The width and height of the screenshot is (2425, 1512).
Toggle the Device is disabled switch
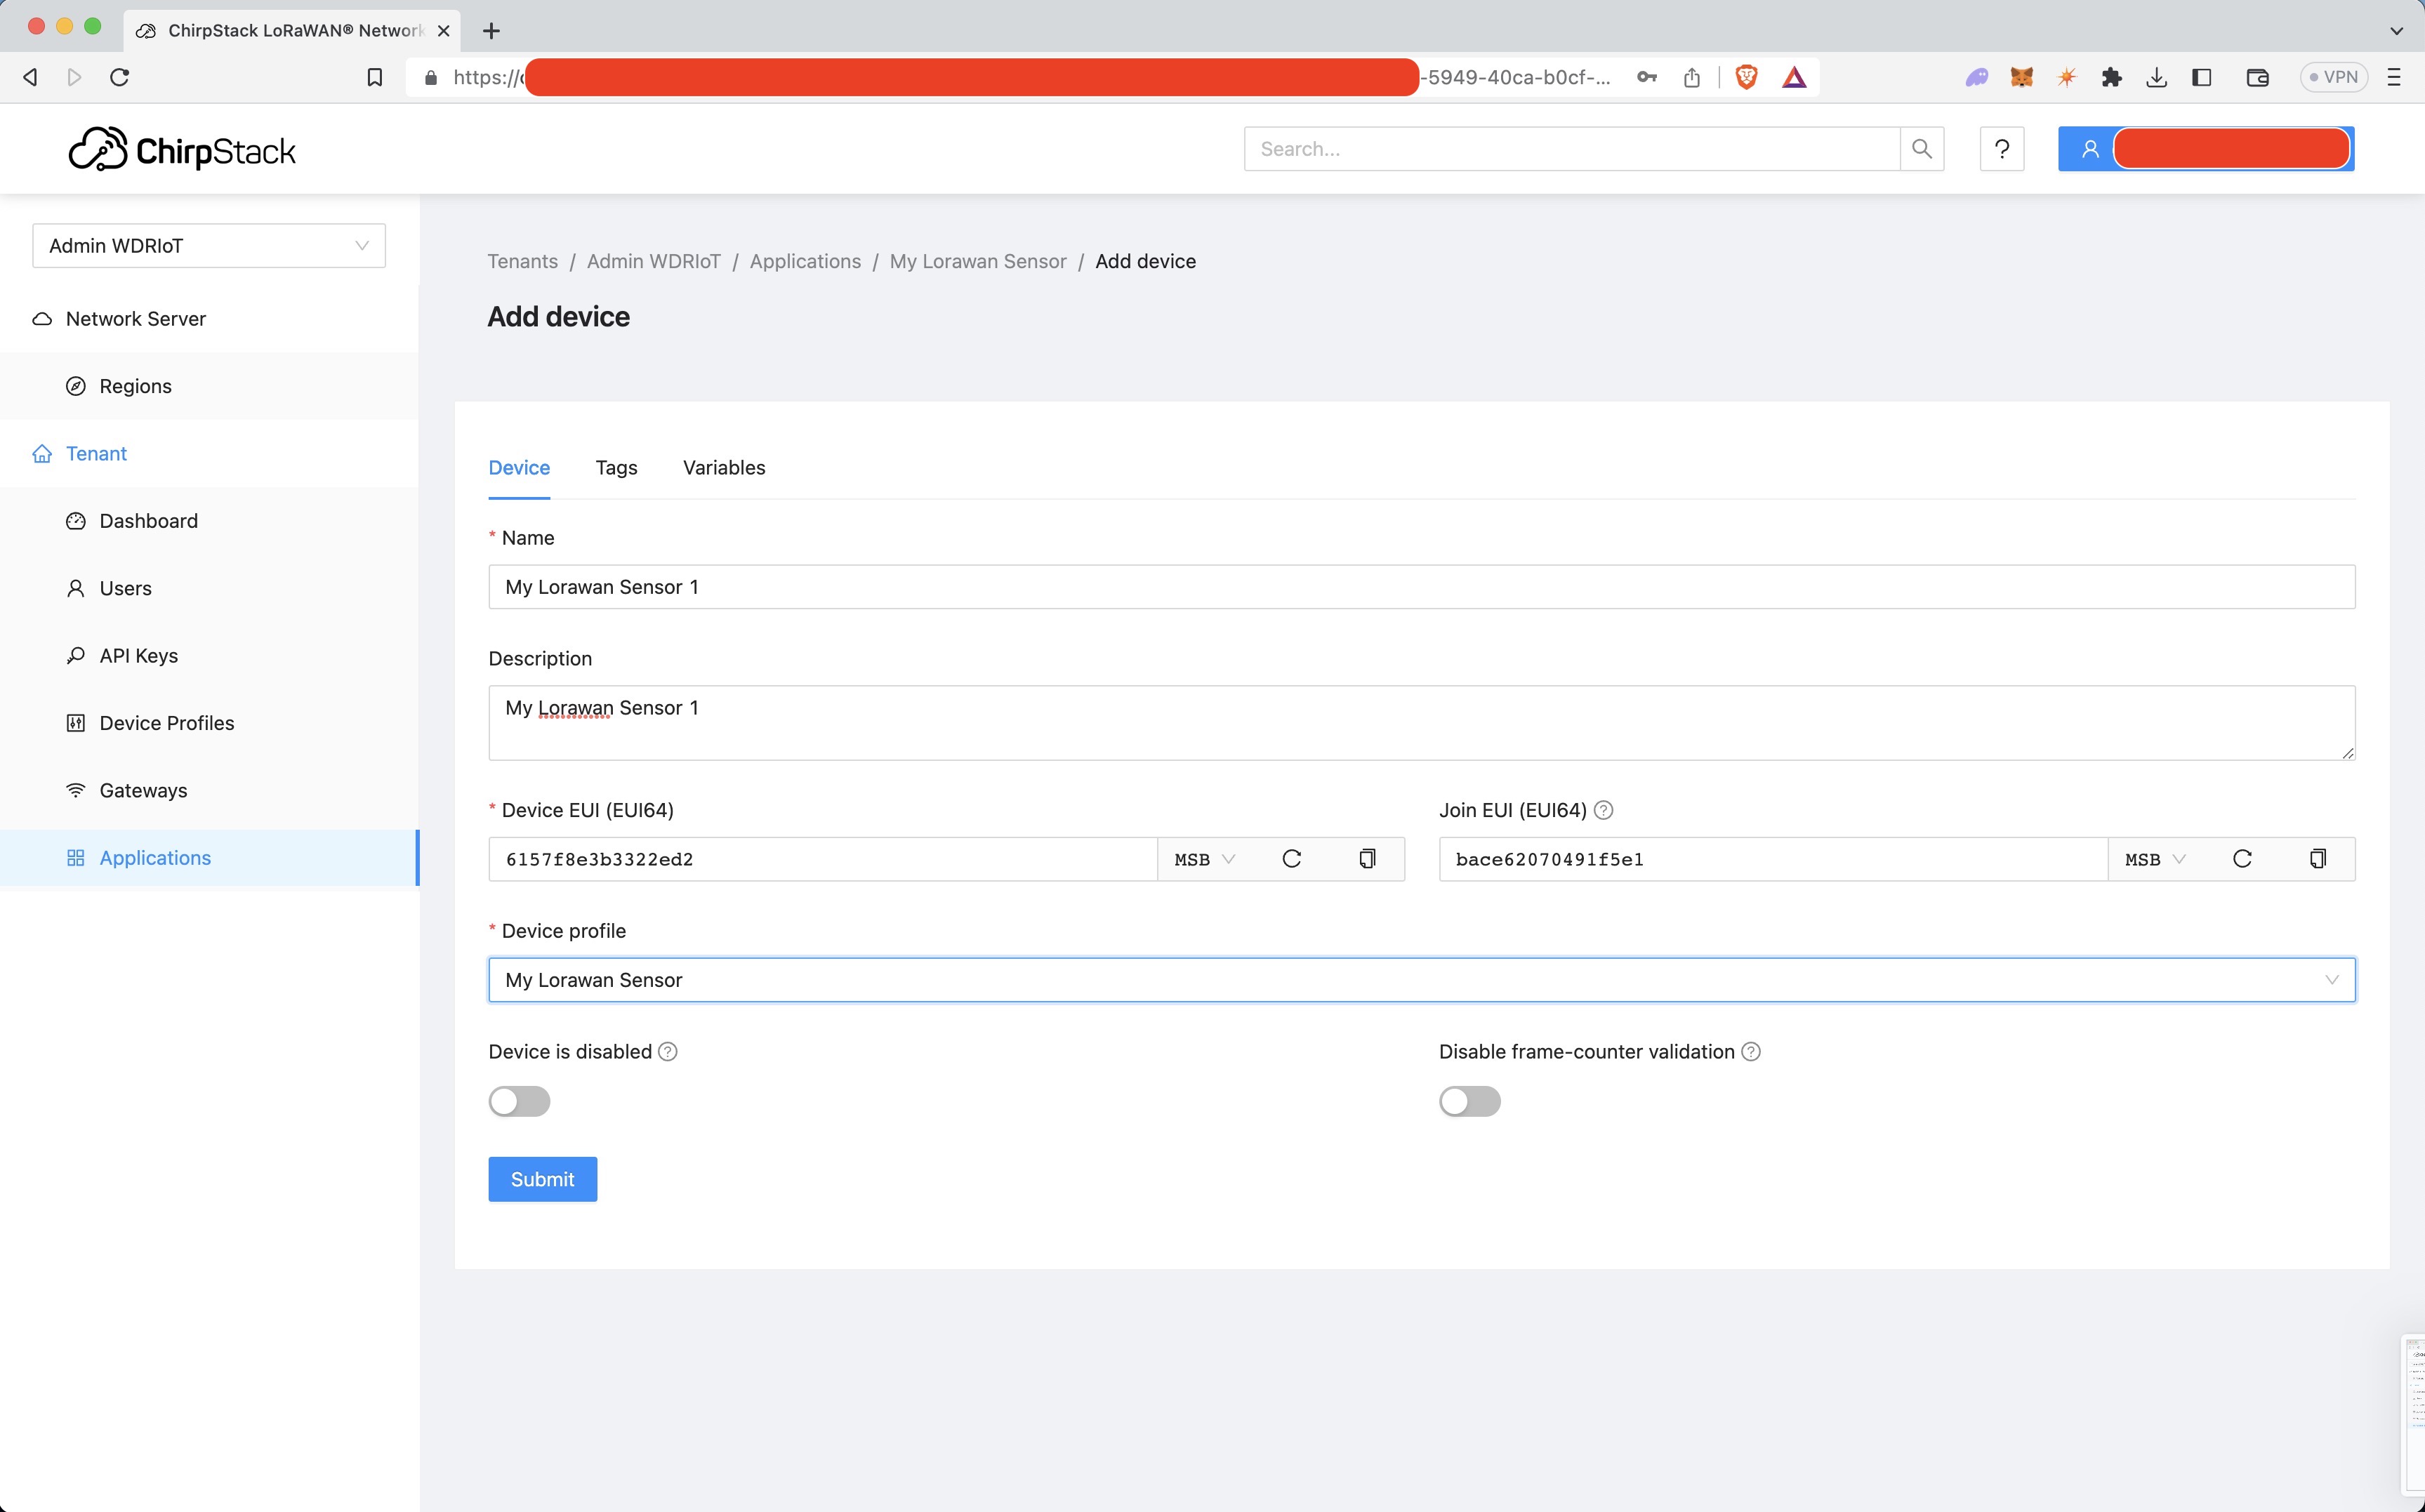(519, 1101)
